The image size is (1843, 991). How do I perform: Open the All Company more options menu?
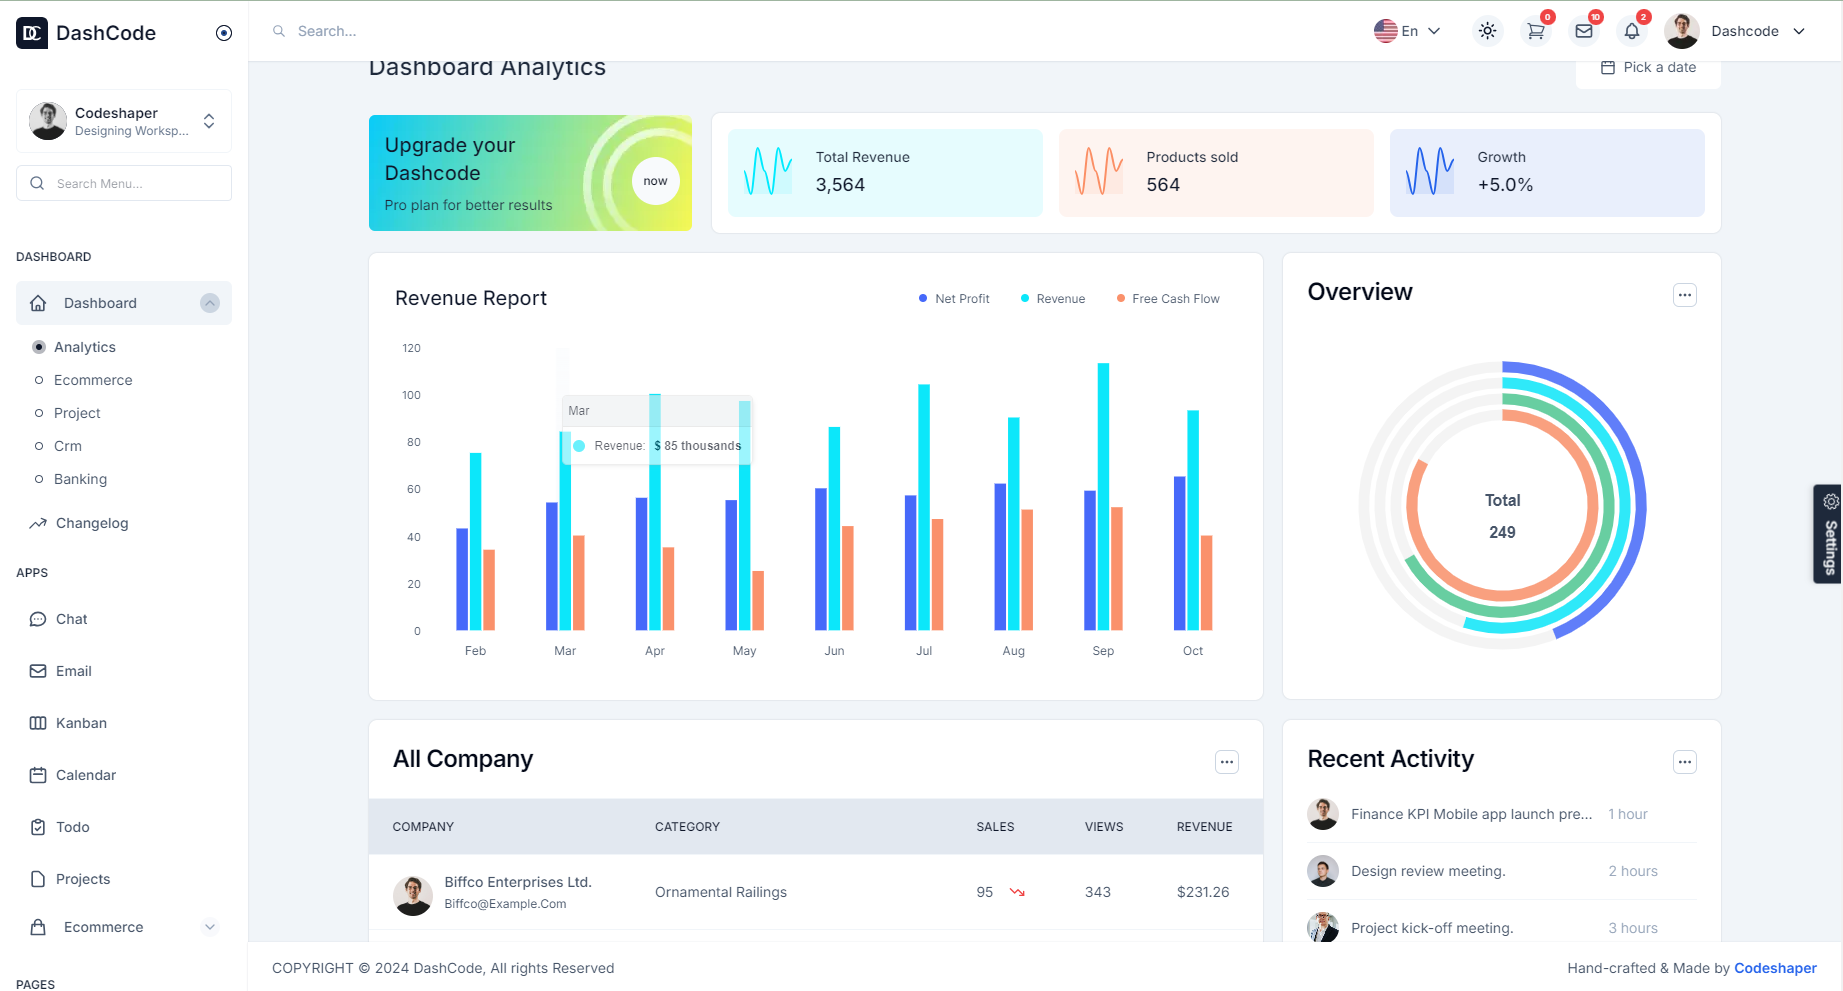pos(1227,762)
